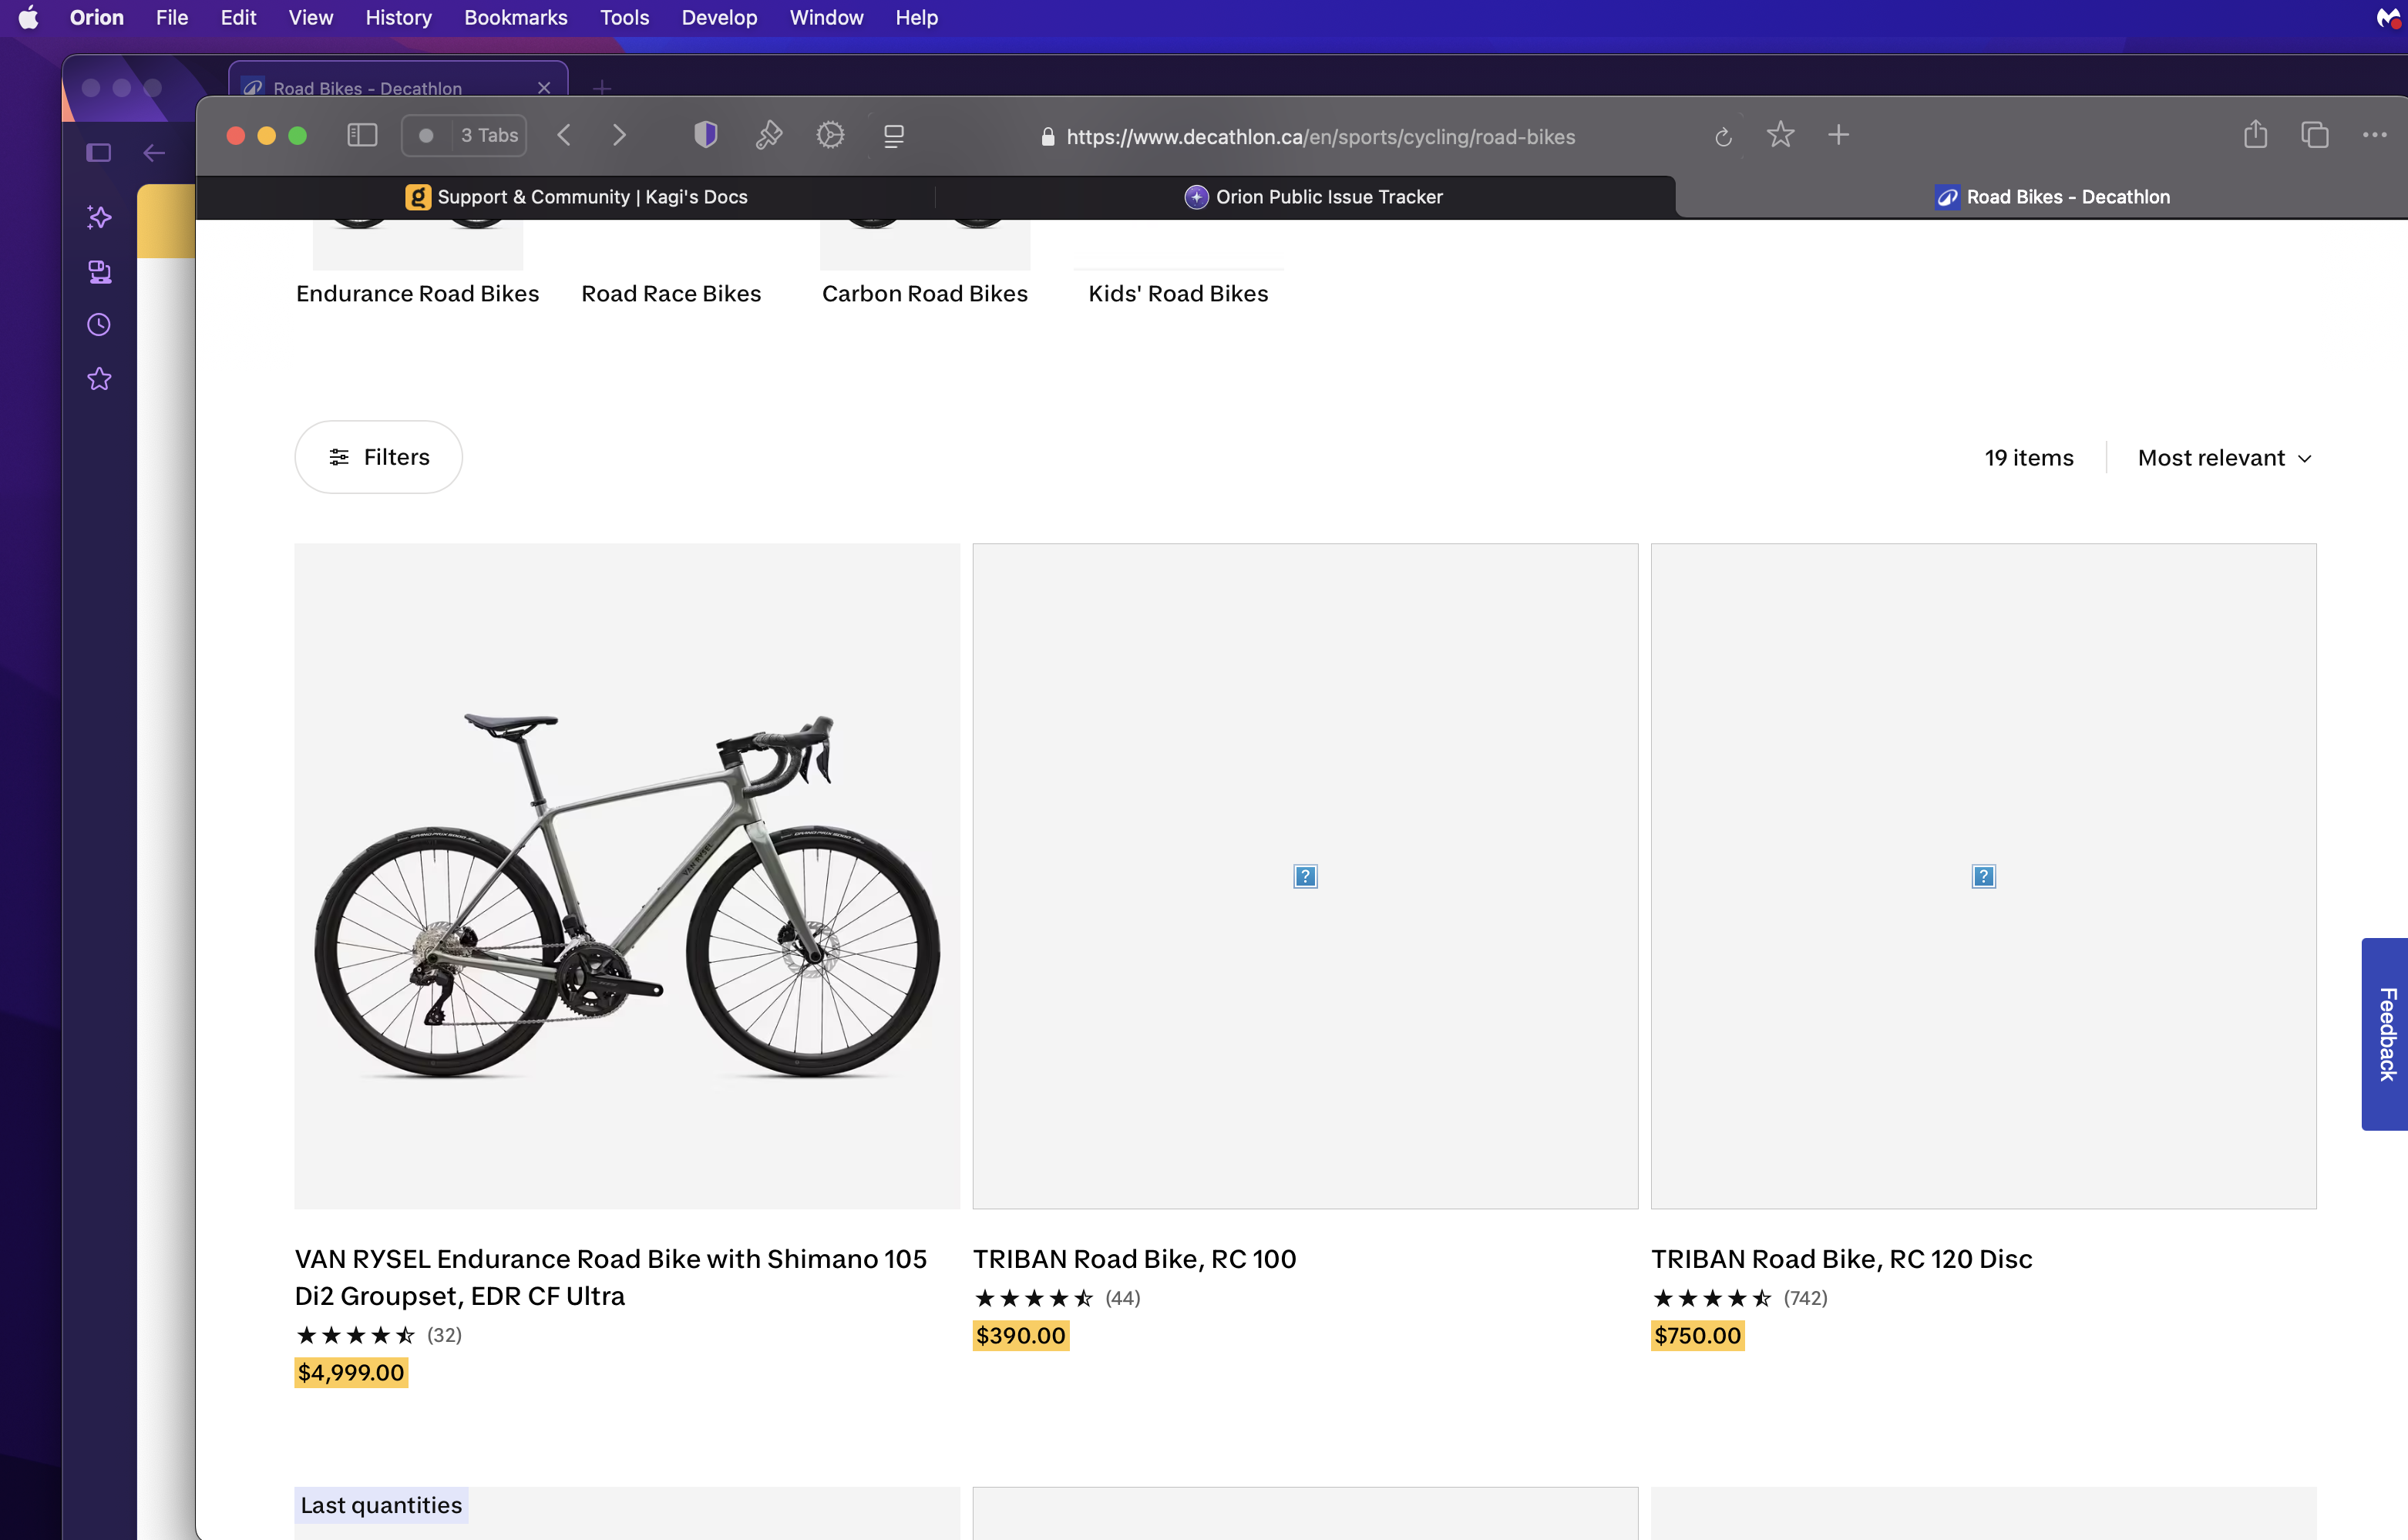The height and width of the screenshot is (1540, 2408).
Task: Click the (742) reviews count
Action: (x=1805, y=1298)
